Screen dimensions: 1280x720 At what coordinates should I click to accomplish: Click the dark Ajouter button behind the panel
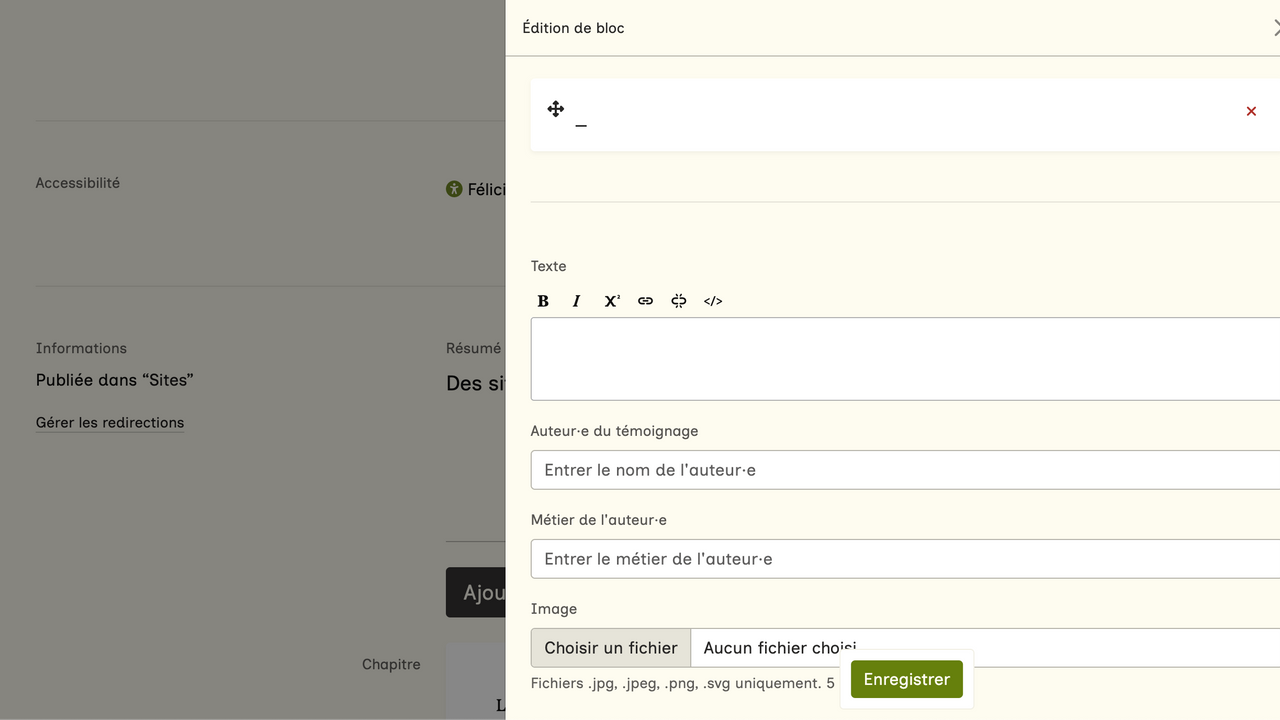pyautogui.click(x=476, y=592)
